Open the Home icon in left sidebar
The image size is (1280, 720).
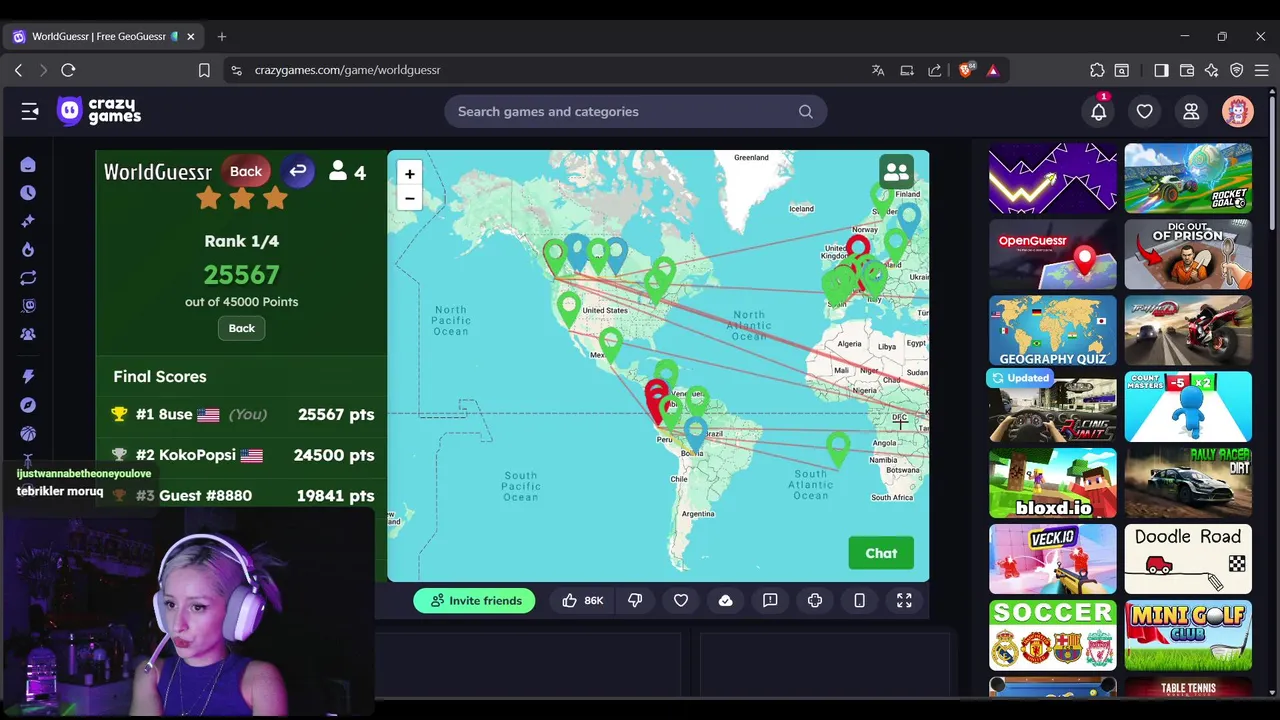point(28,164)
